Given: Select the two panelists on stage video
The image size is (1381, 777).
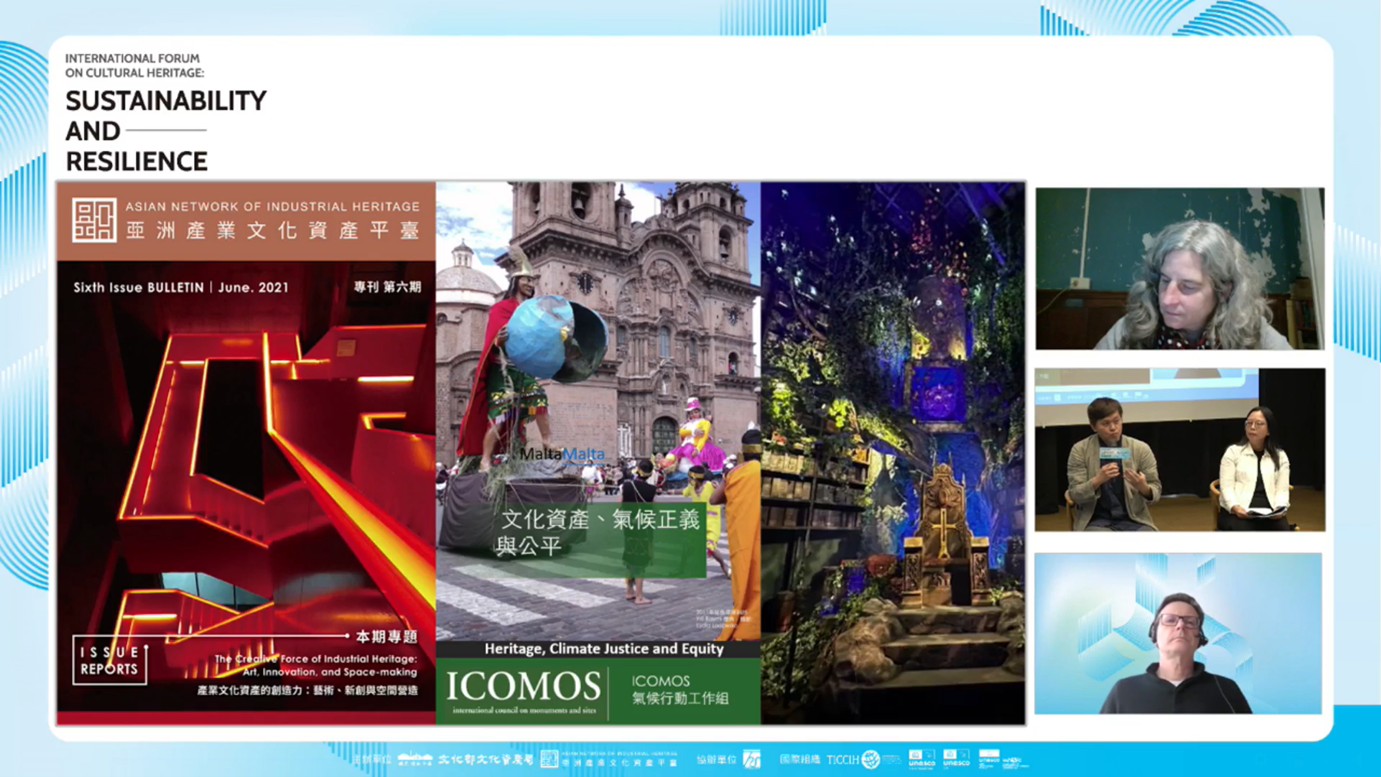Looking at the screenshot, I should pyautogui.click(x=1179, y=449).
